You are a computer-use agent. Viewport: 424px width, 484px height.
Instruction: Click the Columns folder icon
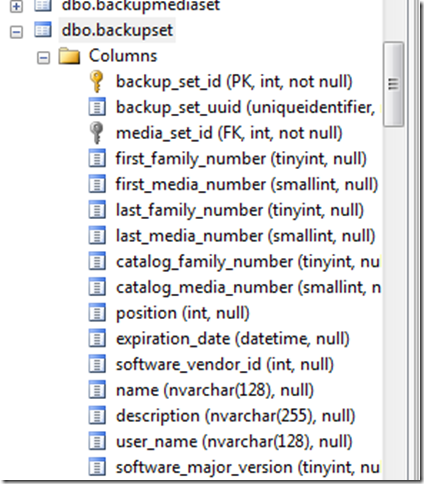pos(69,56)
